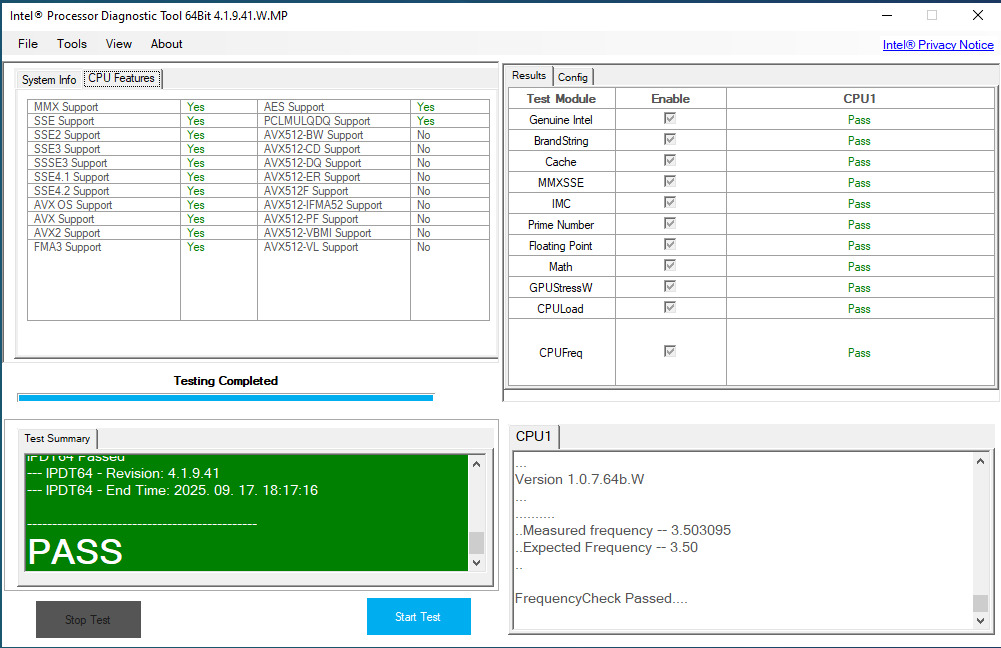Screen dimensions: 1001x648
Task: Click the AES Support feature cell
Action: click(x=333, y=107)
